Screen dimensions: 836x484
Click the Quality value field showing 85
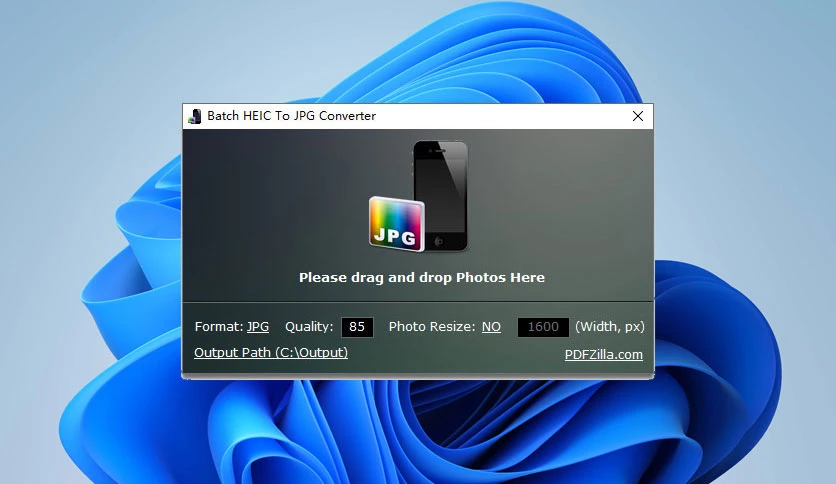(x=357, y=327)
